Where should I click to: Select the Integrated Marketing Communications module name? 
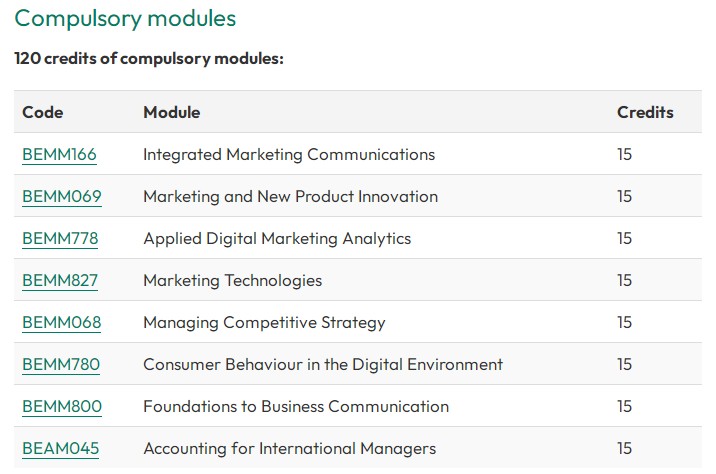point(289,154)
